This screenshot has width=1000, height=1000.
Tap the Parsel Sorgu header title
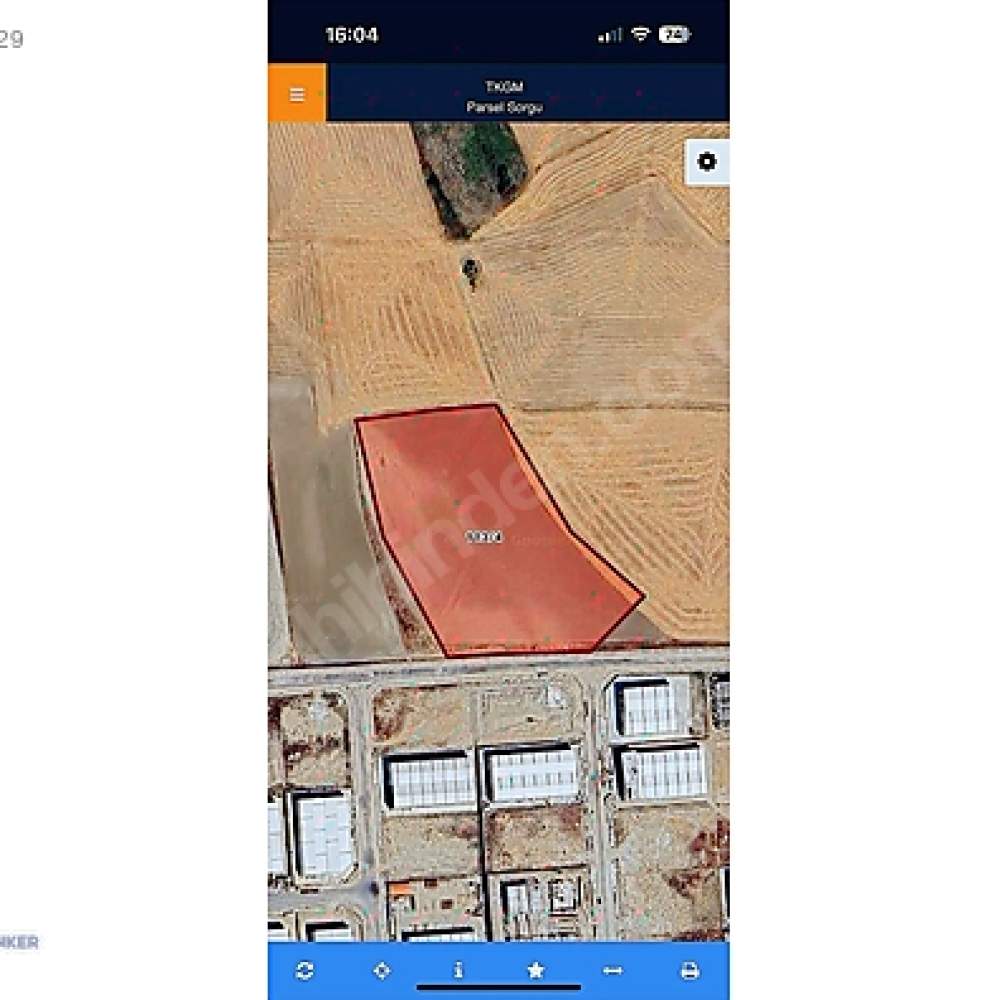pos(504,107)
